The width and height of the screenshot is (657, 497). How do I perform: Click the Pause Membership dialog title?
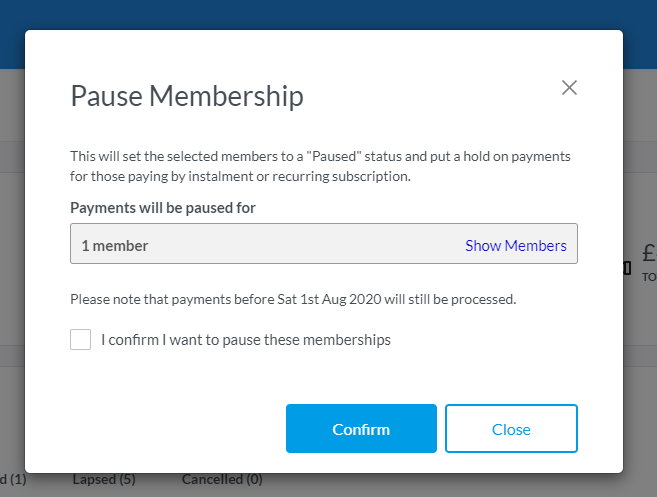coord(187,96)
